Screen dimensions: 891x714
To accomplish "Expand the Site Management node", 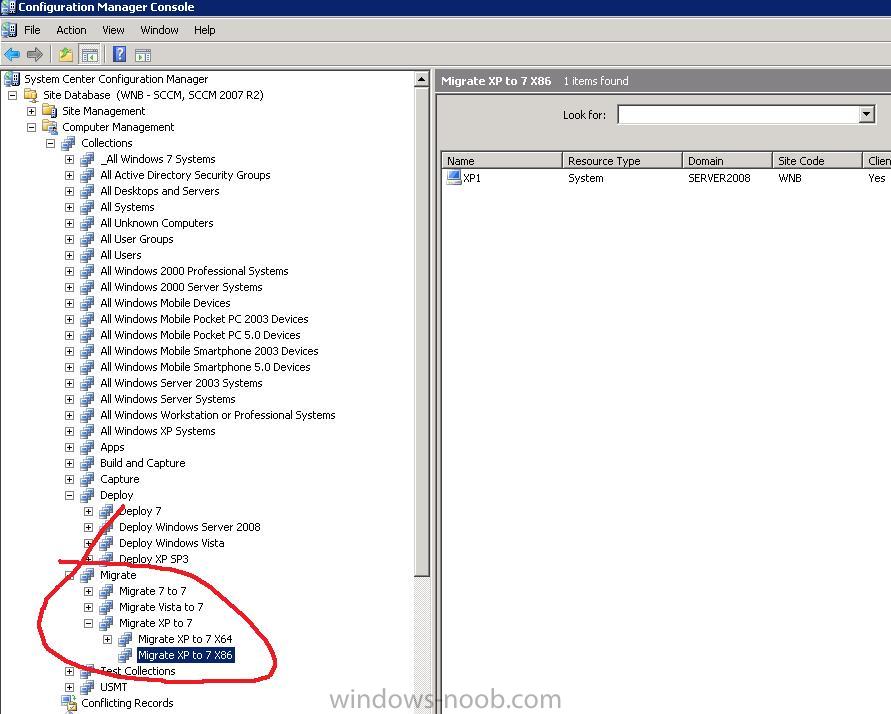I will coord(31,111).
